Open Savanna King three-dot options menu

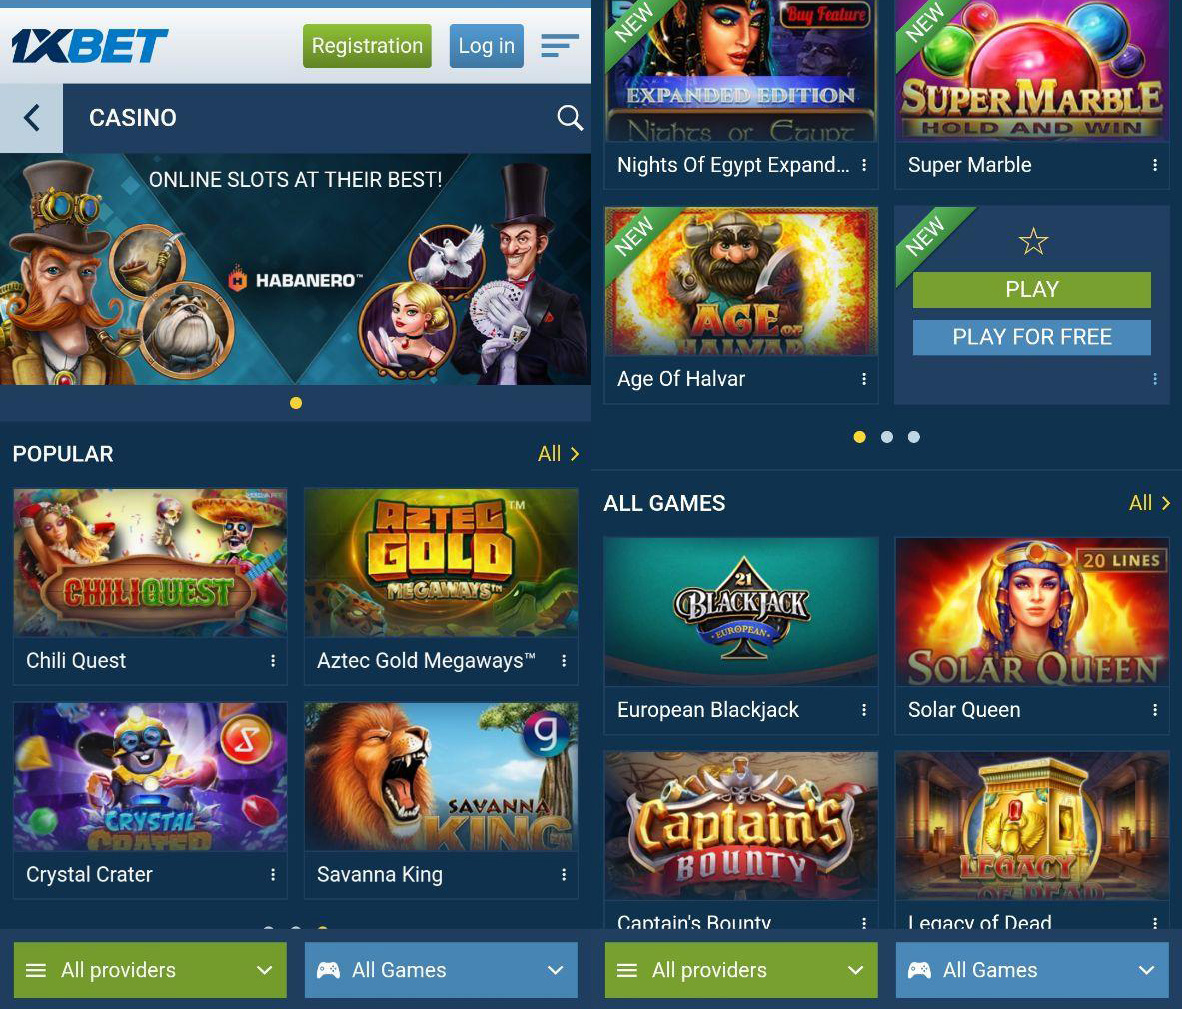click(x=564, y=874)
